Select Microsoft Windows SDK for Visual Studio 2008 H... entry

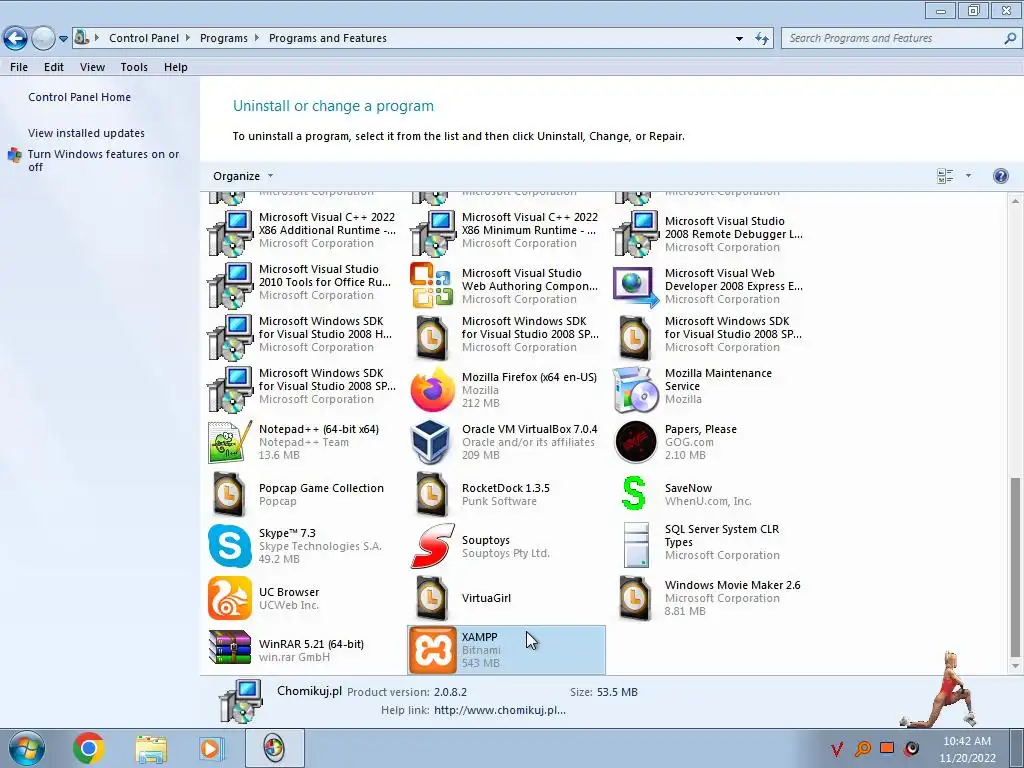click(302, 338)
